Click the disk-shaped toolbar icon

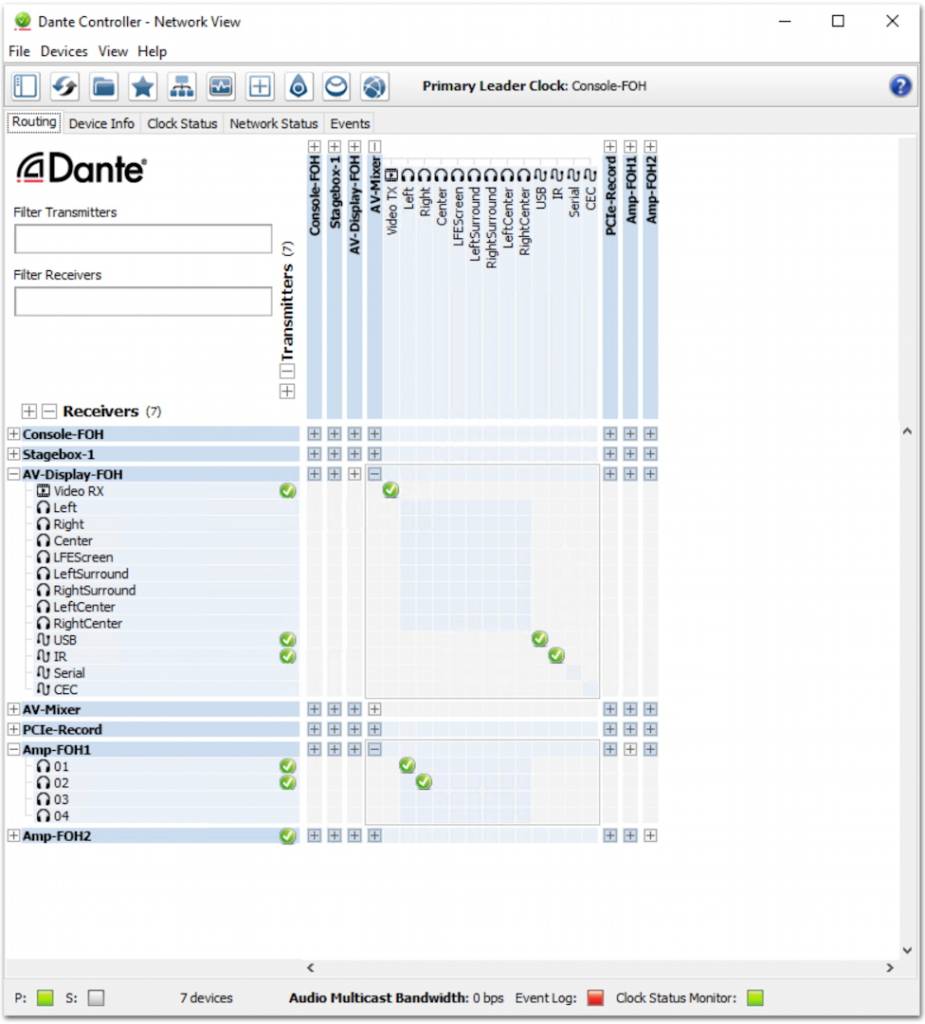point(336,86)
